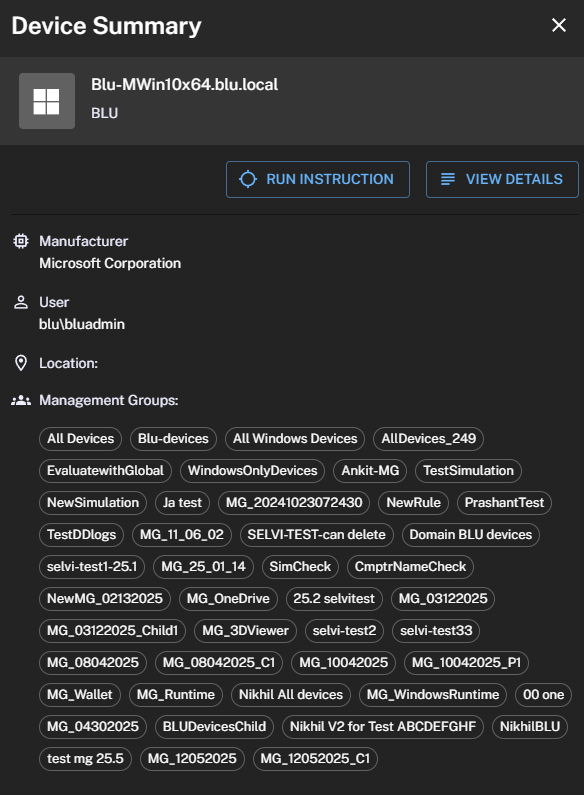This screenshot has height=795, width=584.
Task: Open View Details for the device
Action: pyautogui.click(x=502, y=179)
